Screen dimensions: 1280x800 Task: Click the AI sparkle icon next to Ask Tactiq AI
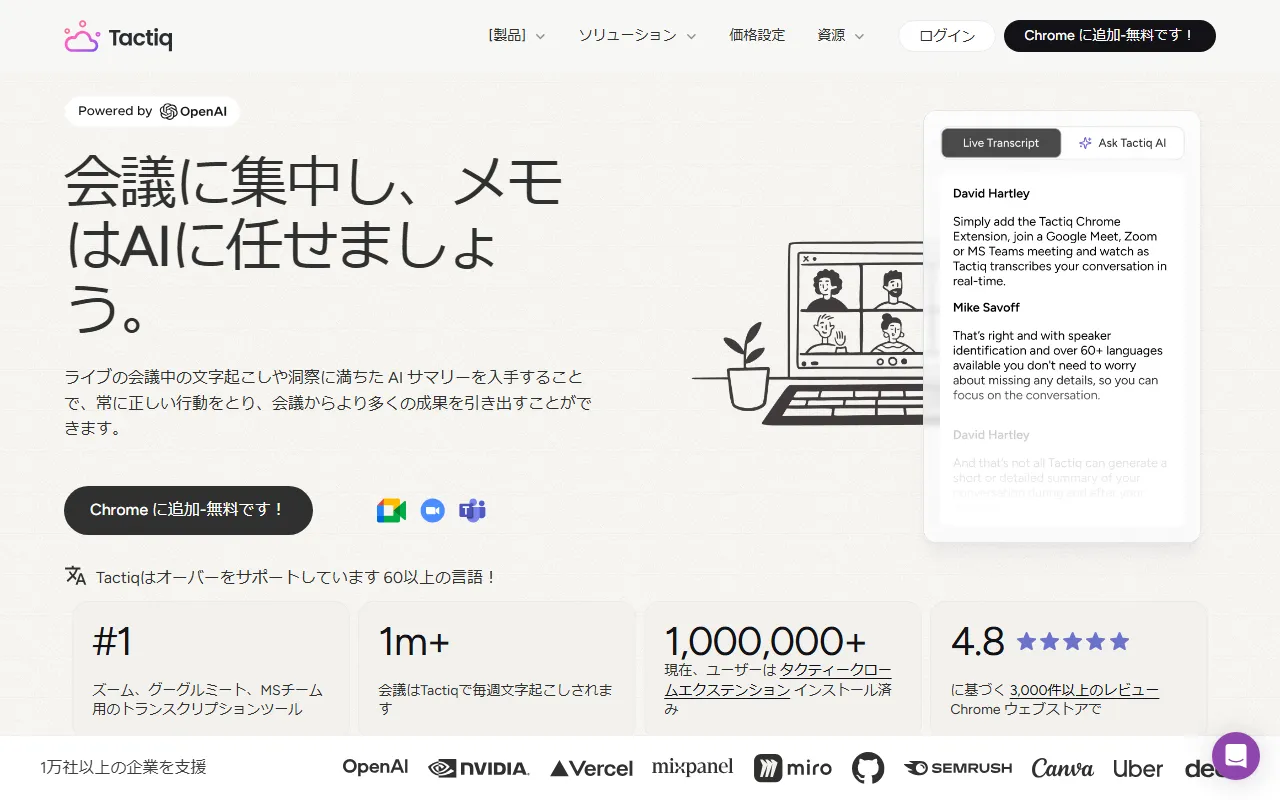[x=1085, y=142]
